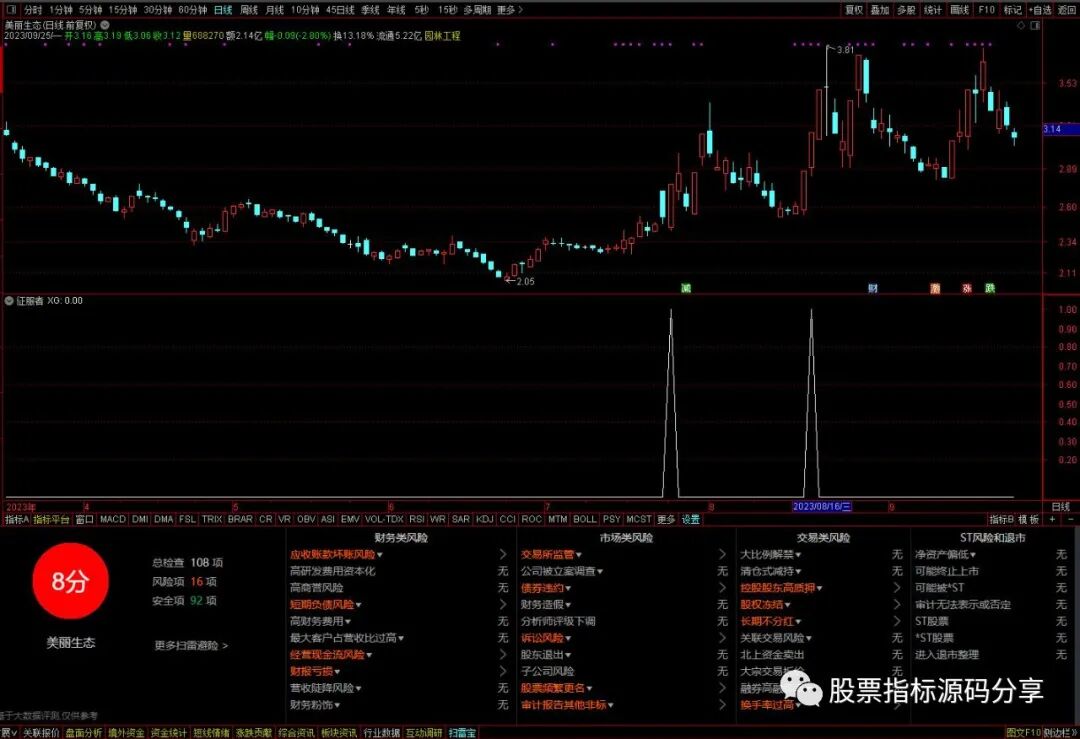Open 更多扫雷避险 link
The width and height of the screenshot is (1080, 739).
coord(191,646)
